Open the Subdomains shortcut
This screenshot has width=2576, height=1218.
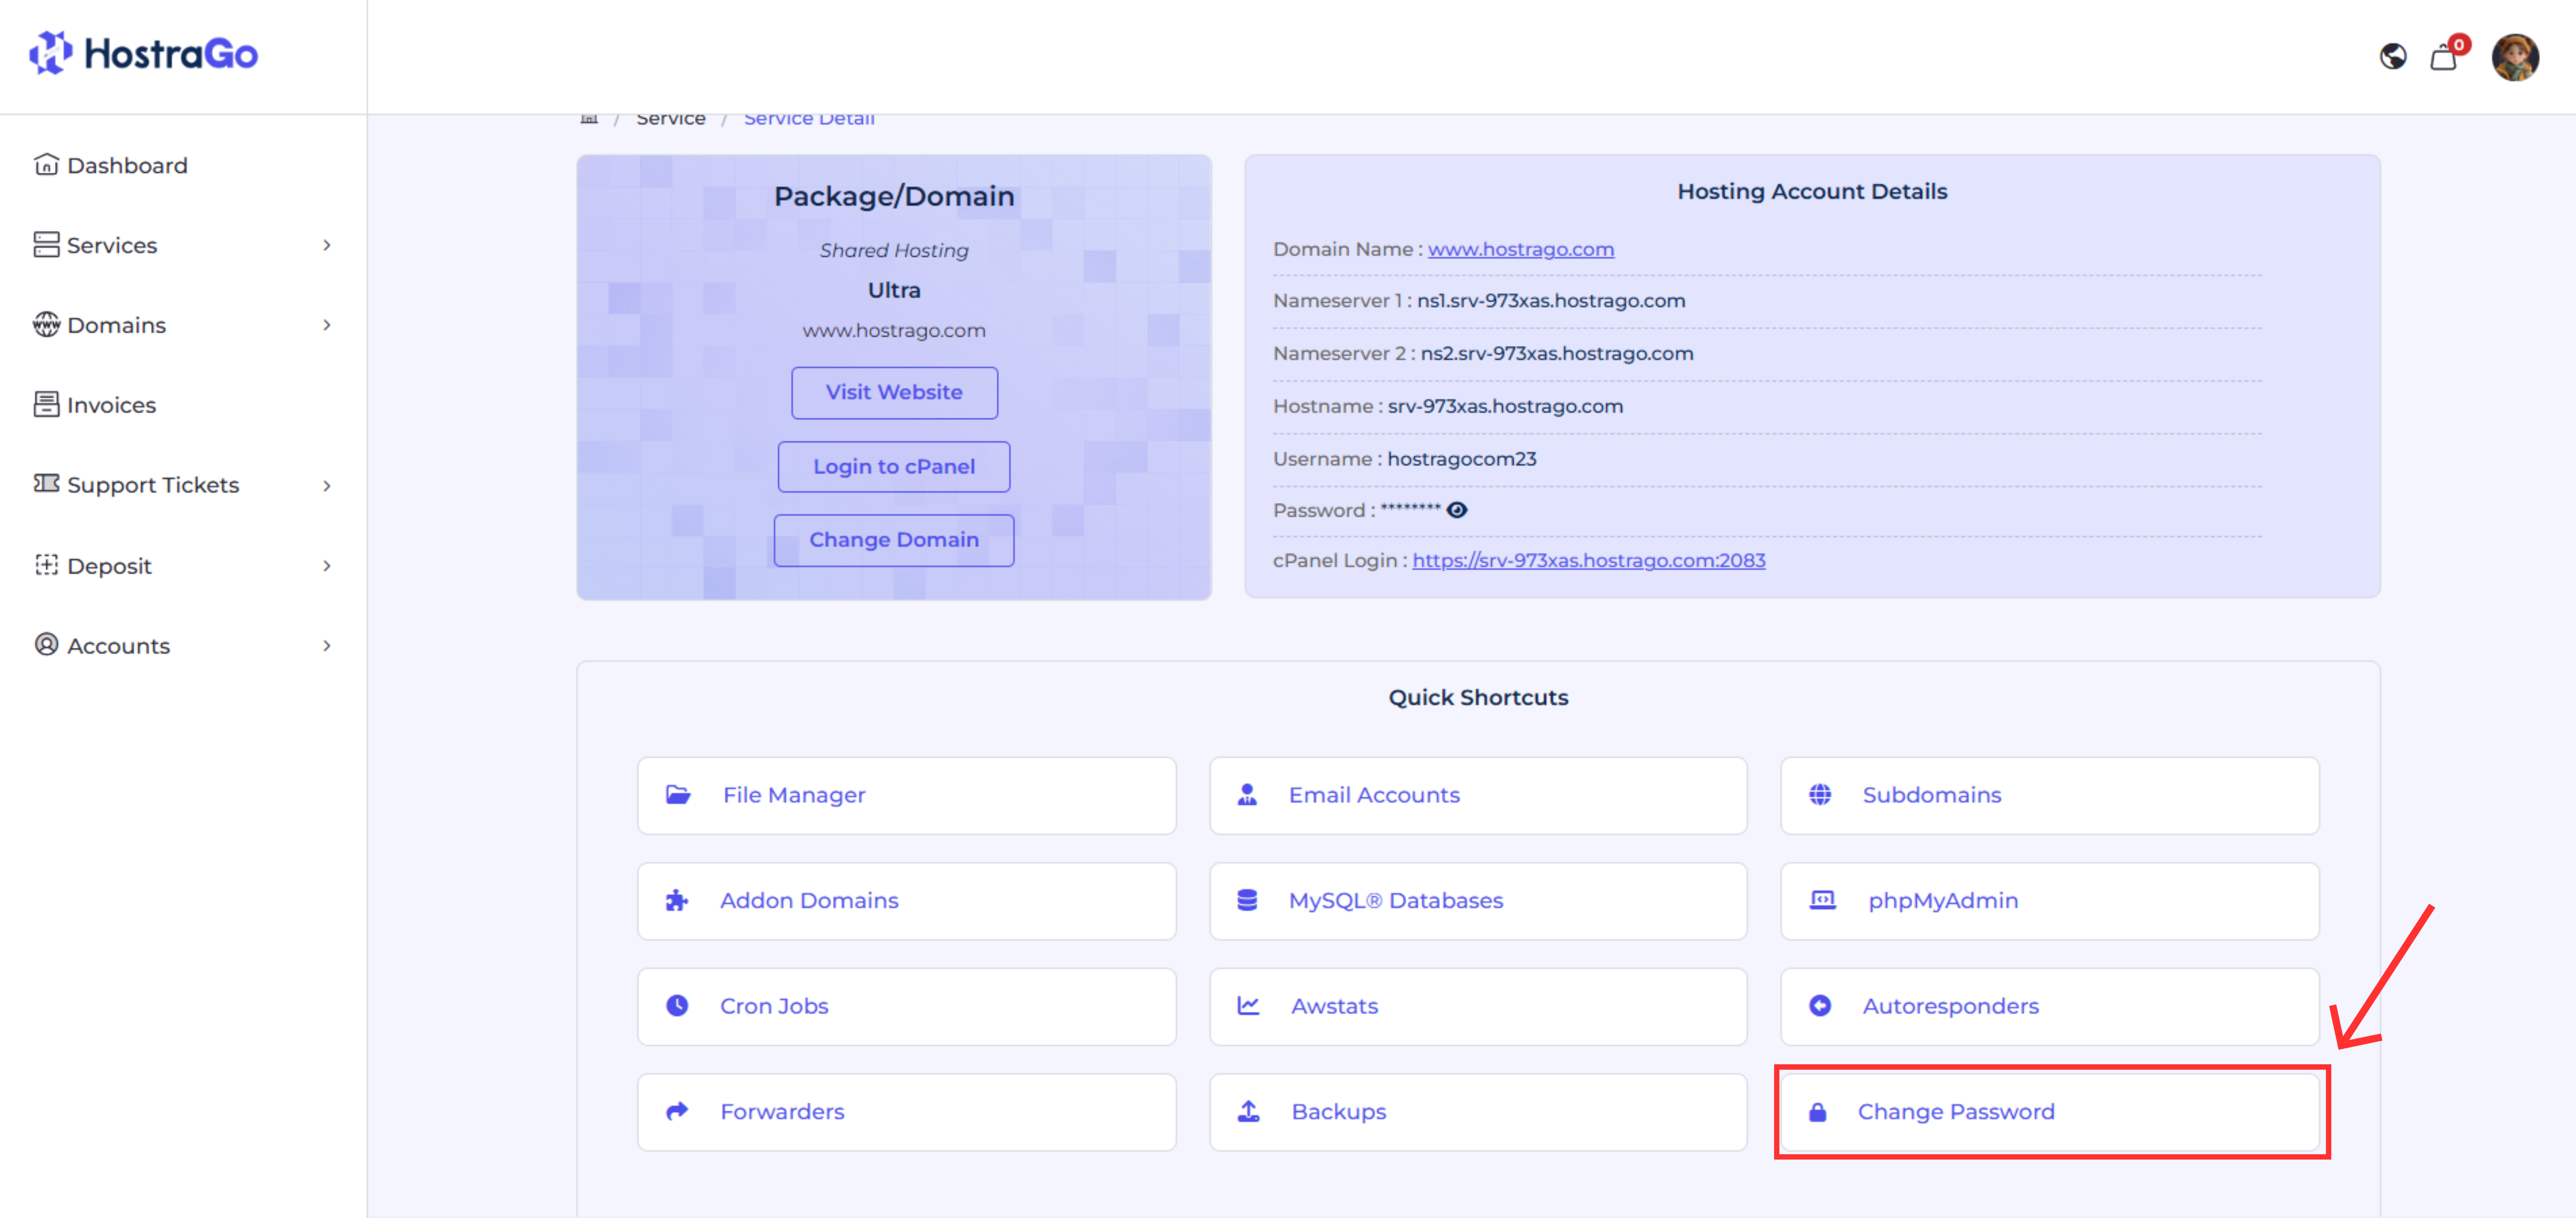[x=2049, y=795]
